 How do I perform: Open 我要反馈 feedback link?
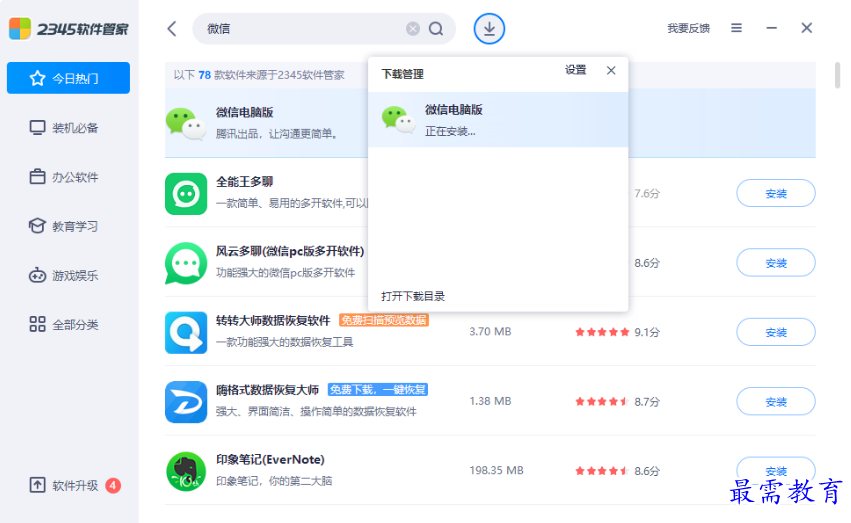click(688, 28)
